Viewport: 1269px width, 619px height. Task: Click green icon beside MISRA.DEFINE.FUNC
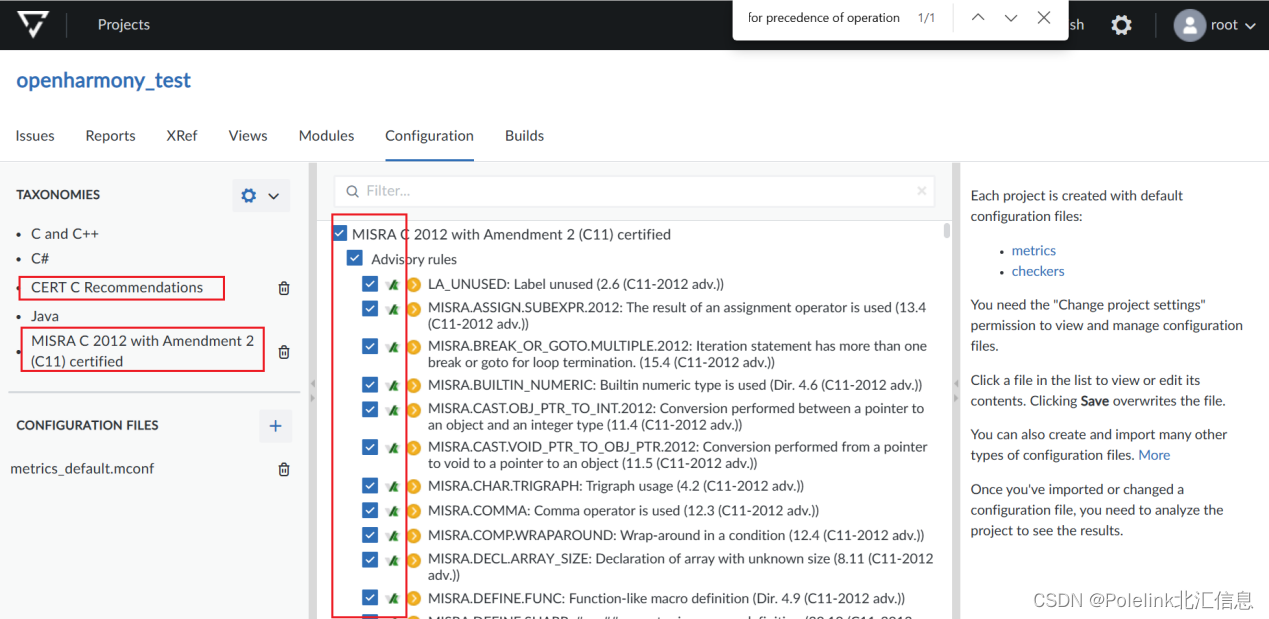point(393,599)
